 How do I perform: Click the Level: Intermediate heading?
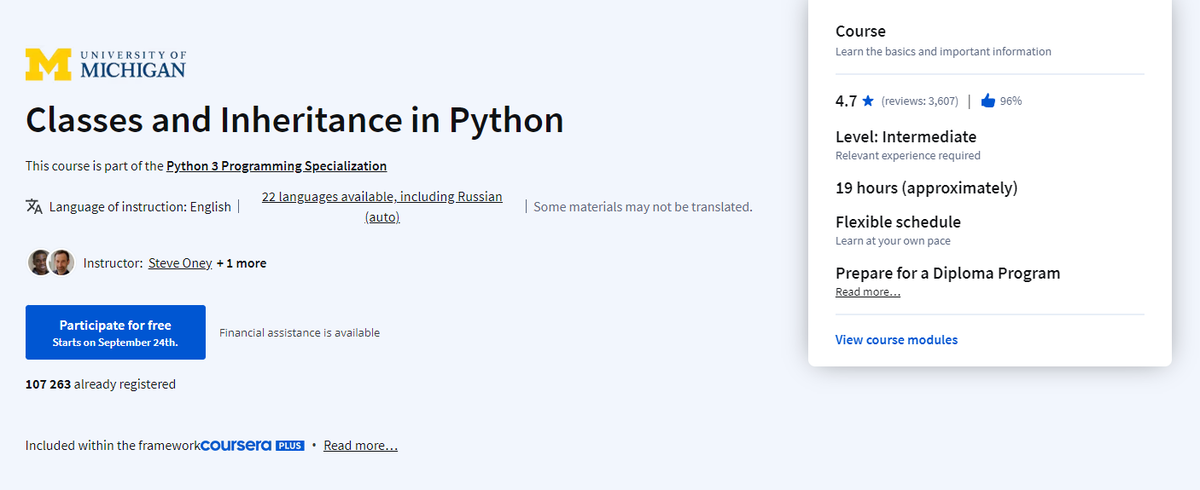905,137
